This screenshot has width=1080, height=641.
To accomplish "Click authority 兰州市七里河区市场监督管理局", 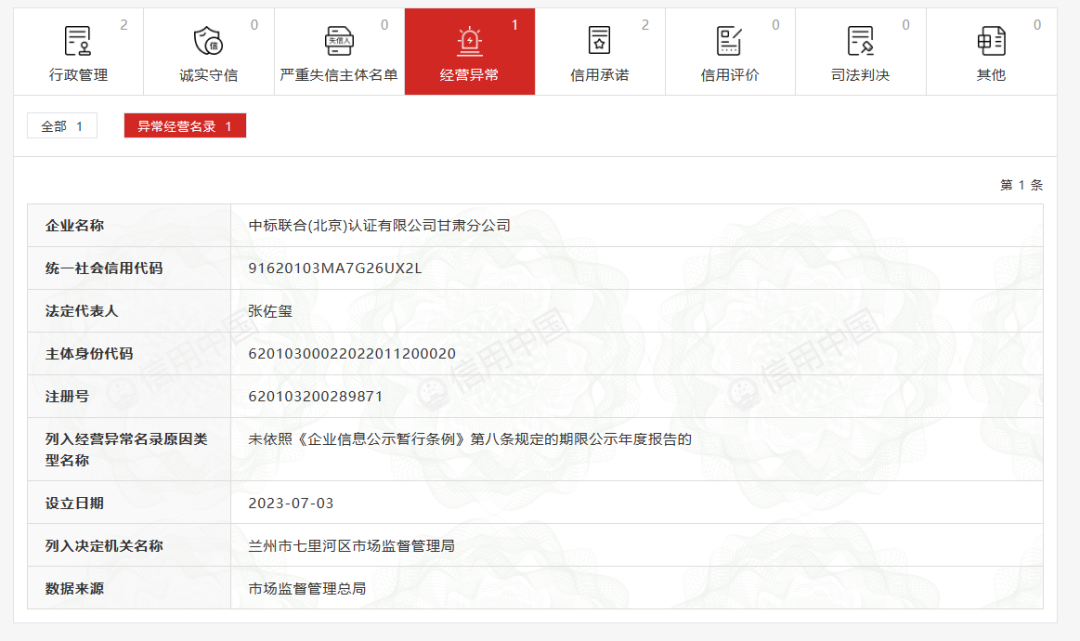I will [351, 546].
